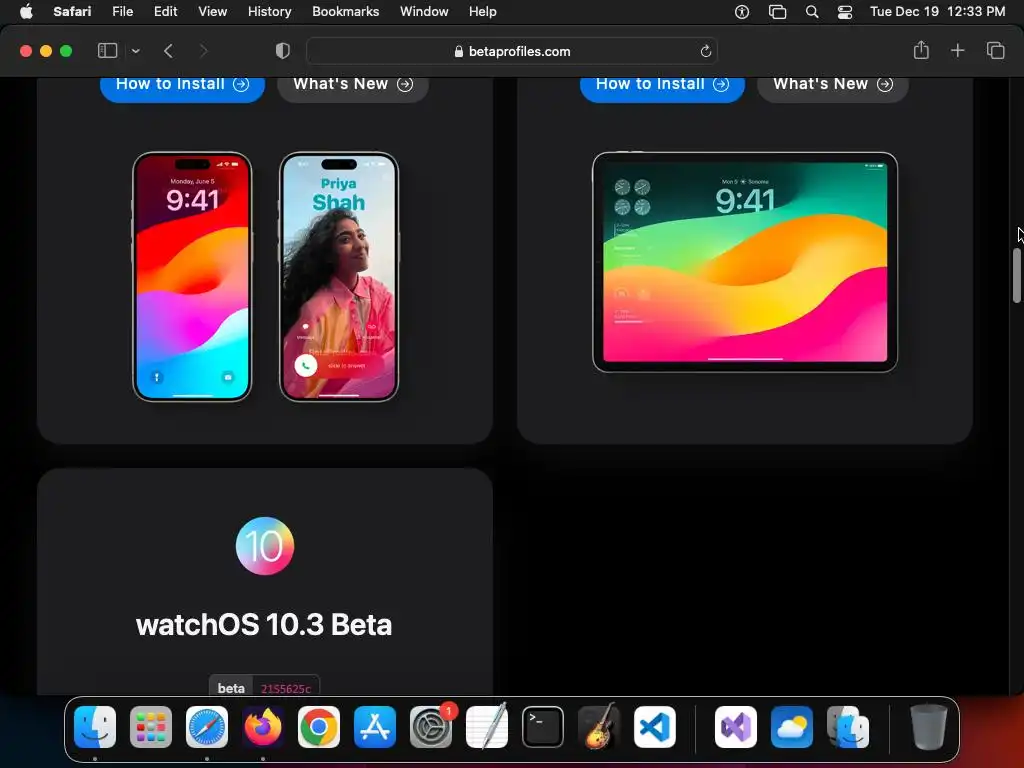Click the date and time in menu bar

point(937,11)
